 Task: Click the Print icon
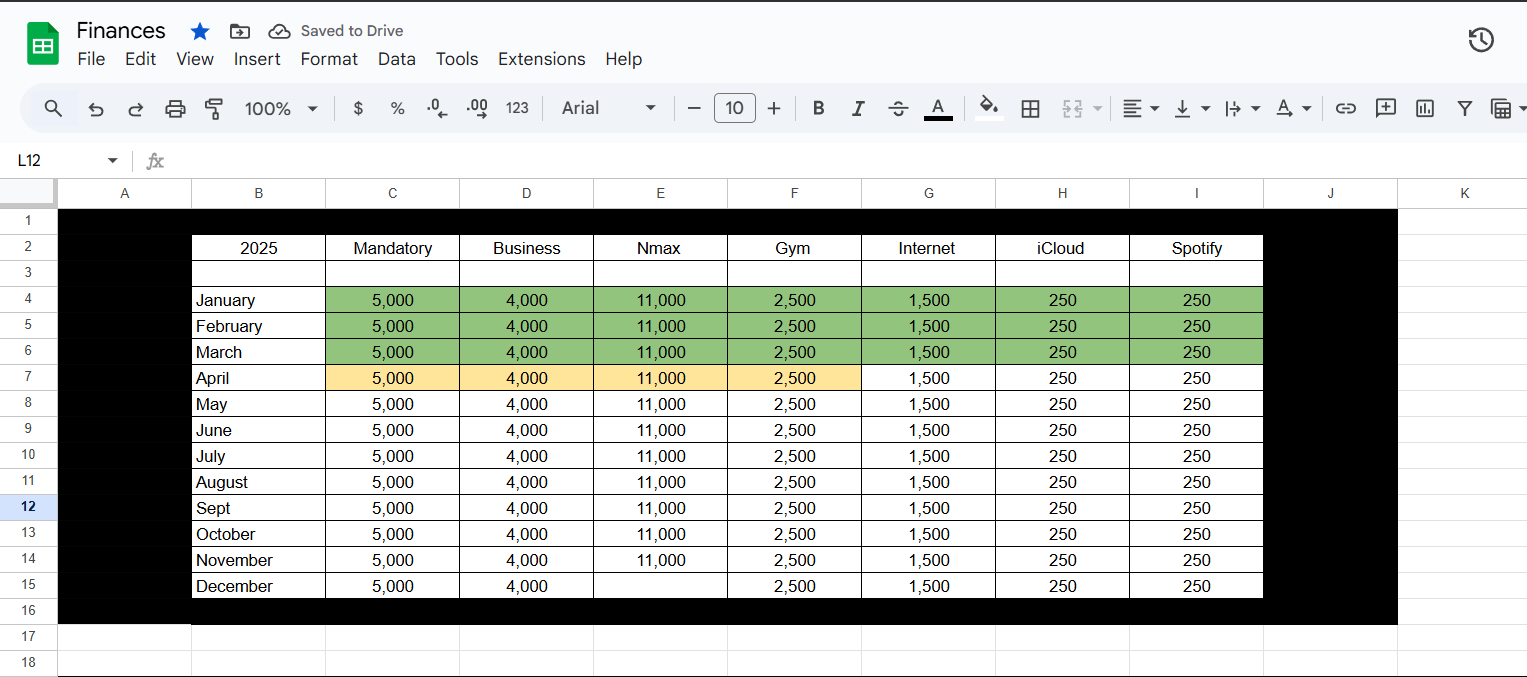[175, 108]
